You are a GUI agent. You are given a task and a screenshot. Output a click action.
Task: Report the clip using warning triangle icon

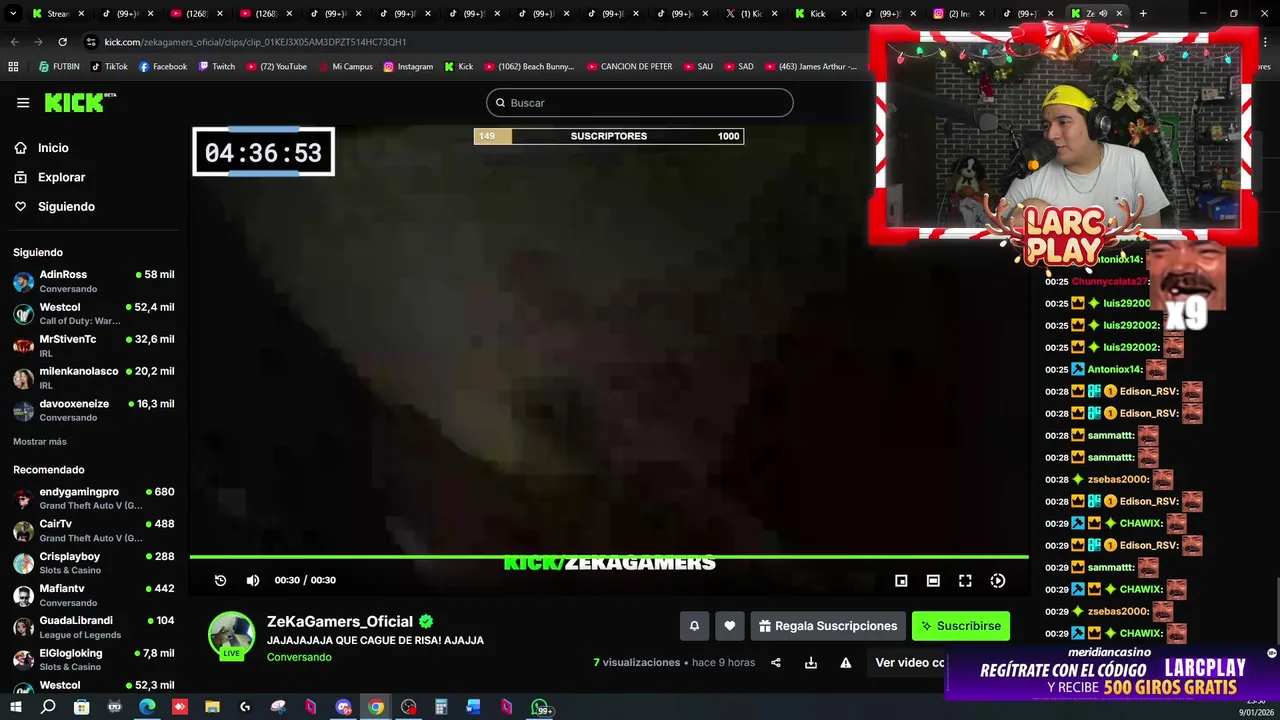click(x=846, y=662)
